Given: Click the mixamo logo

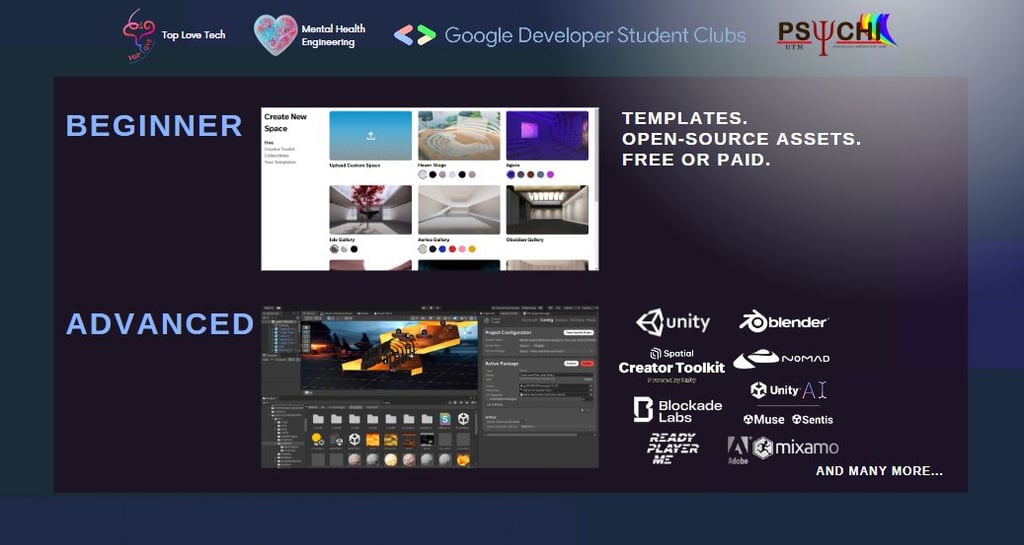Looking at the screenshot, I should pyautogui.click(x=795, y=448).
